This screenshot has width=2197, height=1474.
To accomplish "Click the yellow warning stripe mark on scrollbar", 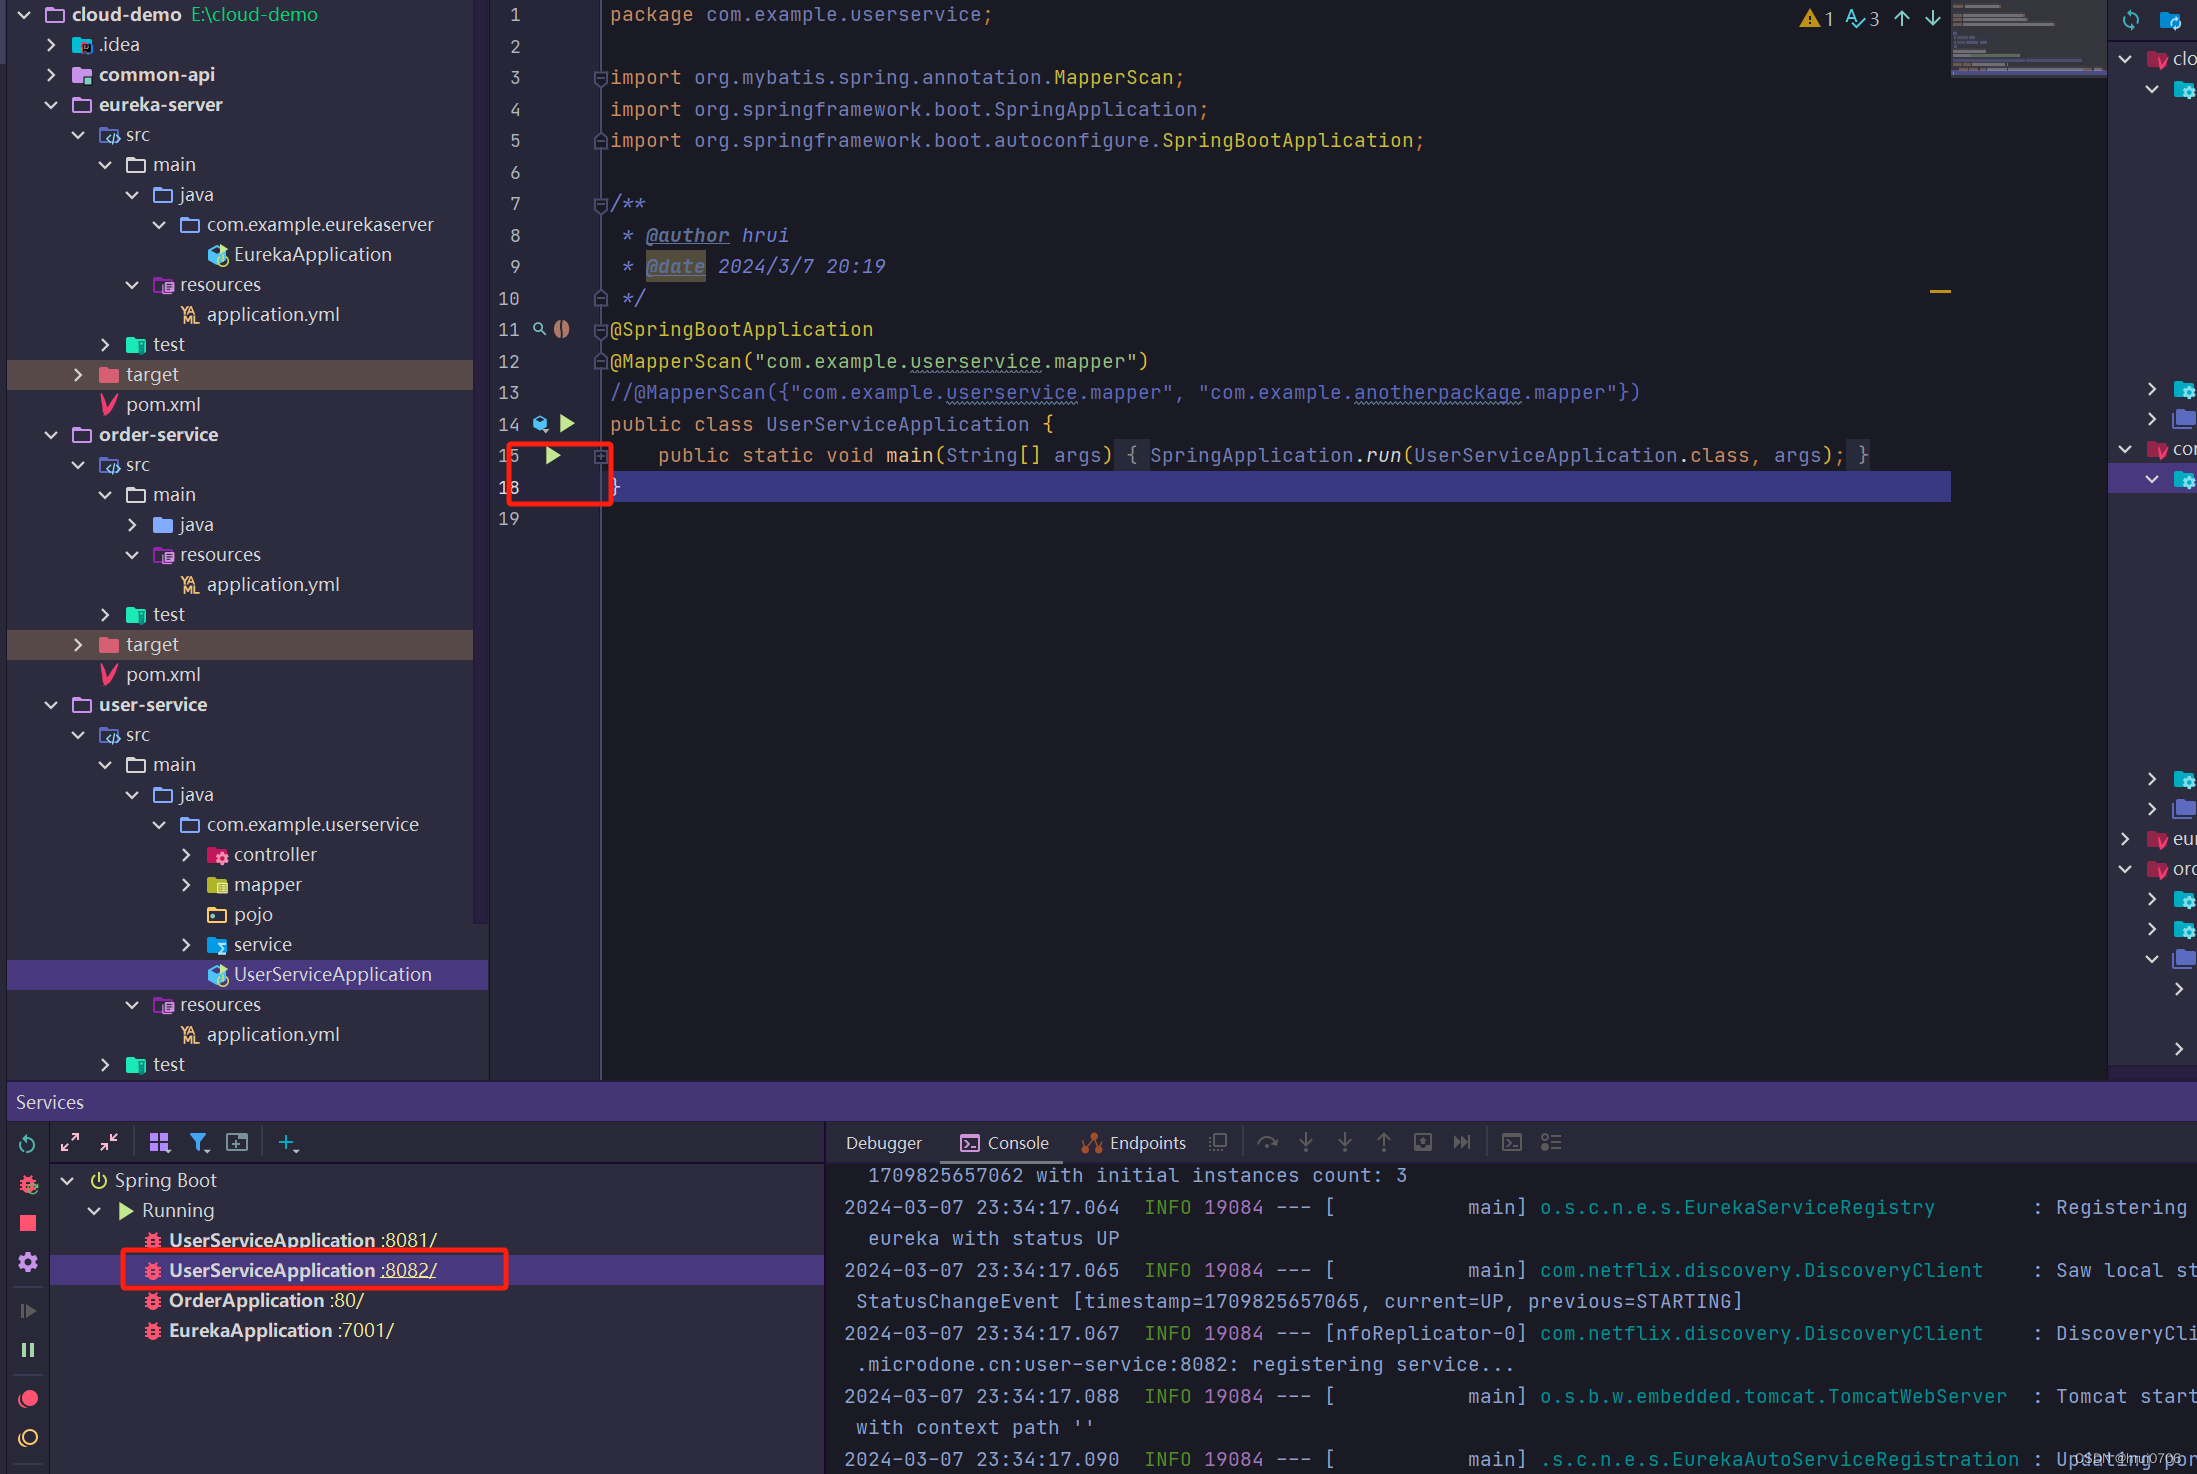I will [x=1940, y=291].
